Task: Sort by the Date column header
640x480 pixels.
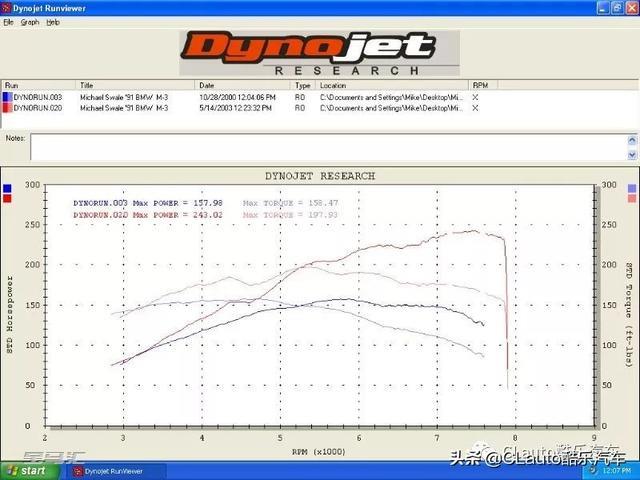Action: 242,85
